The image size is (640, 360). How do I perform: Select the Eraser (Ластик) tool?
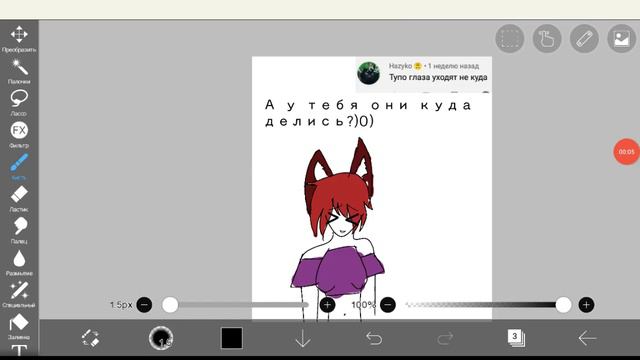click(x=19, y=199)
